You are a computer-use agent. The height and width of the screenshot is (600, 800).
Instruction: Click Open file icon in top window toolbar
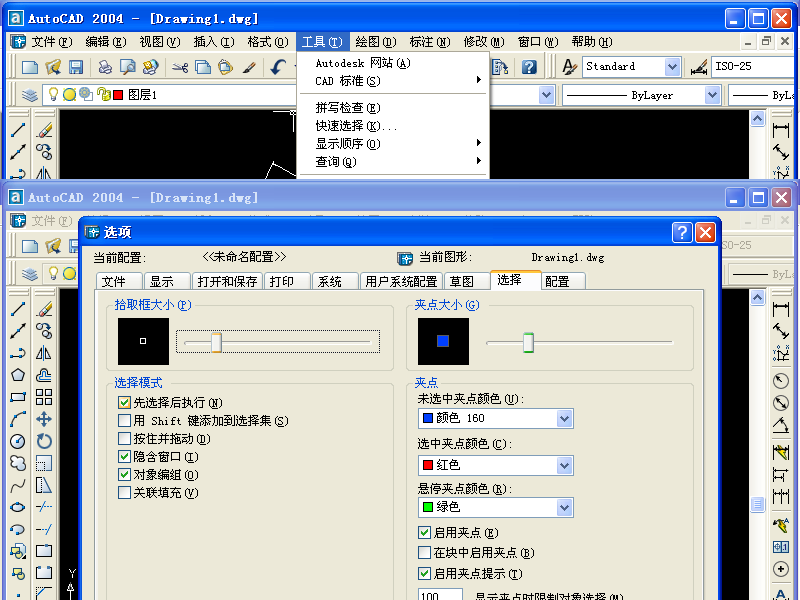pyautogui.click(x=53, y=67)
